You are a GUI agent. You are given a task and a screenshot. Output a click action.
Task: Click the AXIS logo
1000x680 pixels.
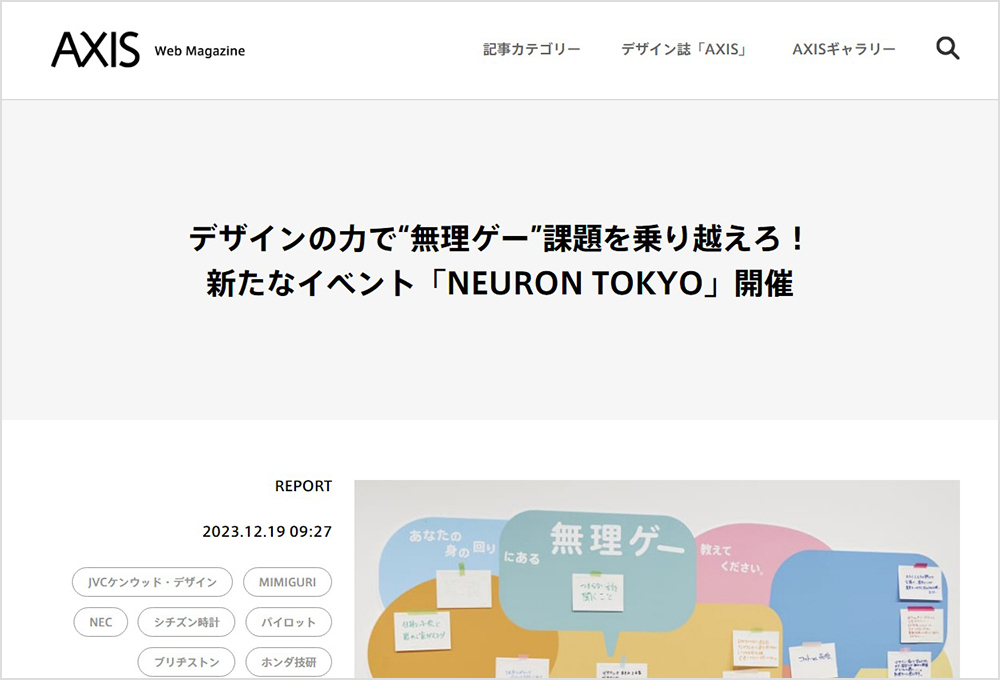click(96, 50)
